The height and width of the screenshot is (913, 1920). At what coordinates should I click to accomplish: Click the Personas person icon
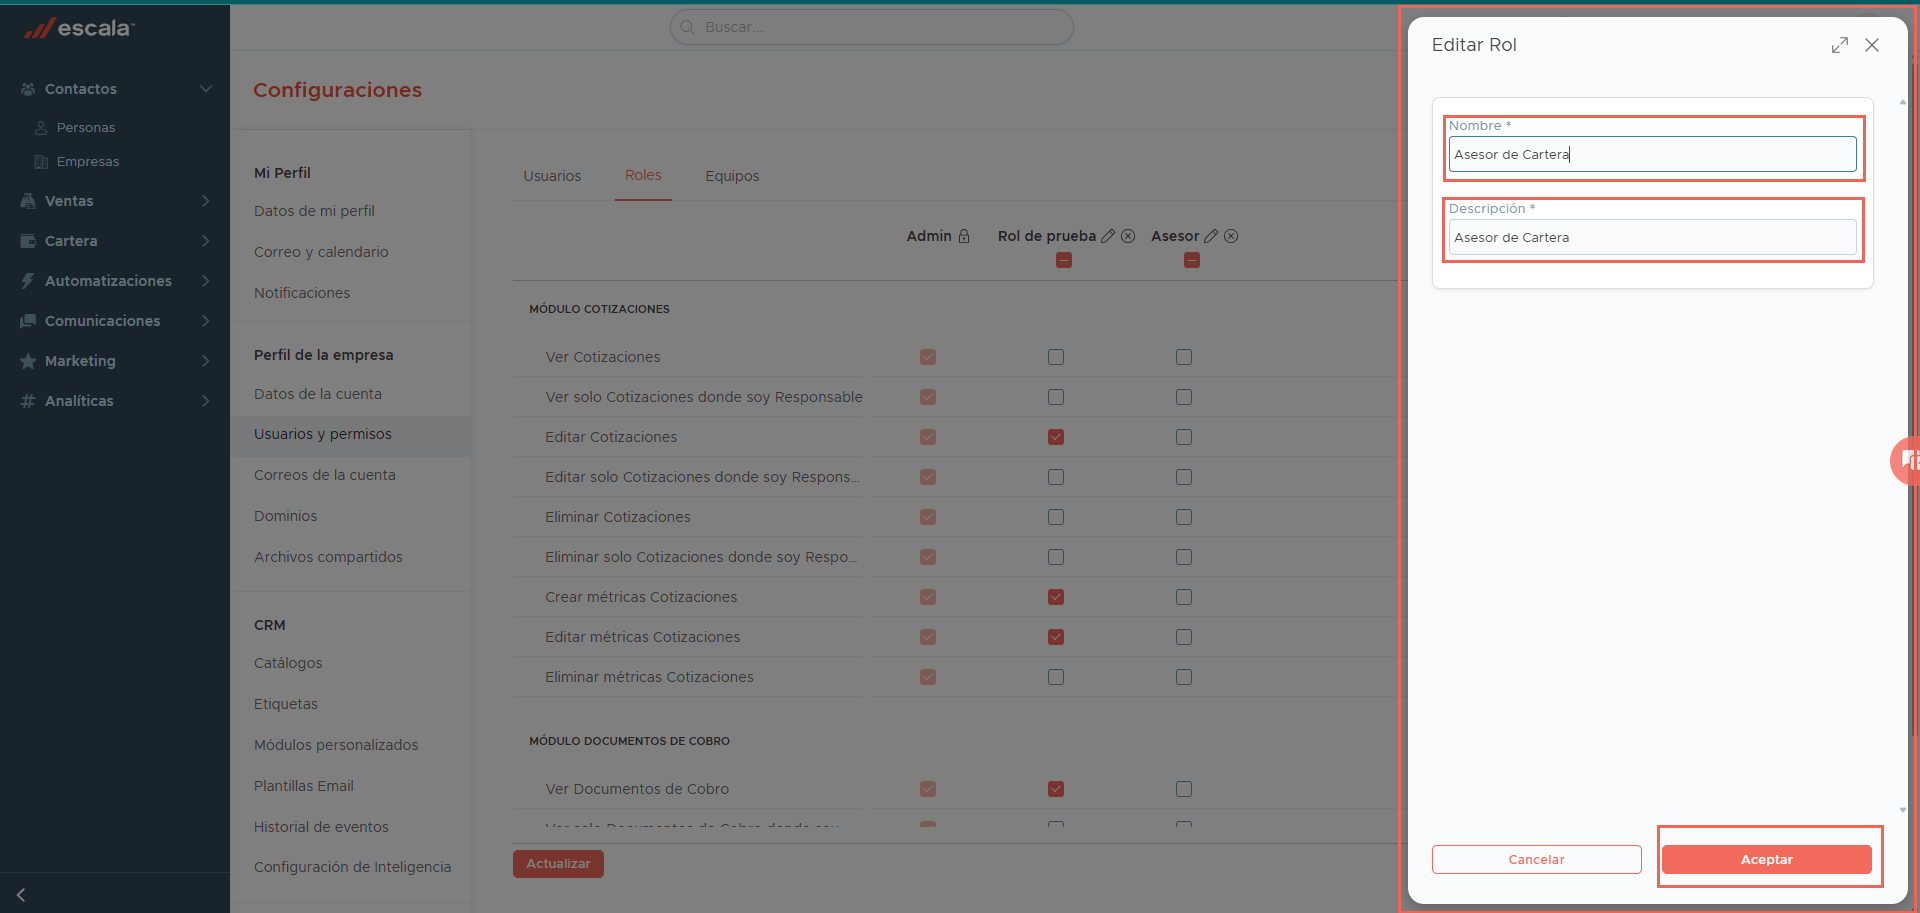(x=41, y=128)
